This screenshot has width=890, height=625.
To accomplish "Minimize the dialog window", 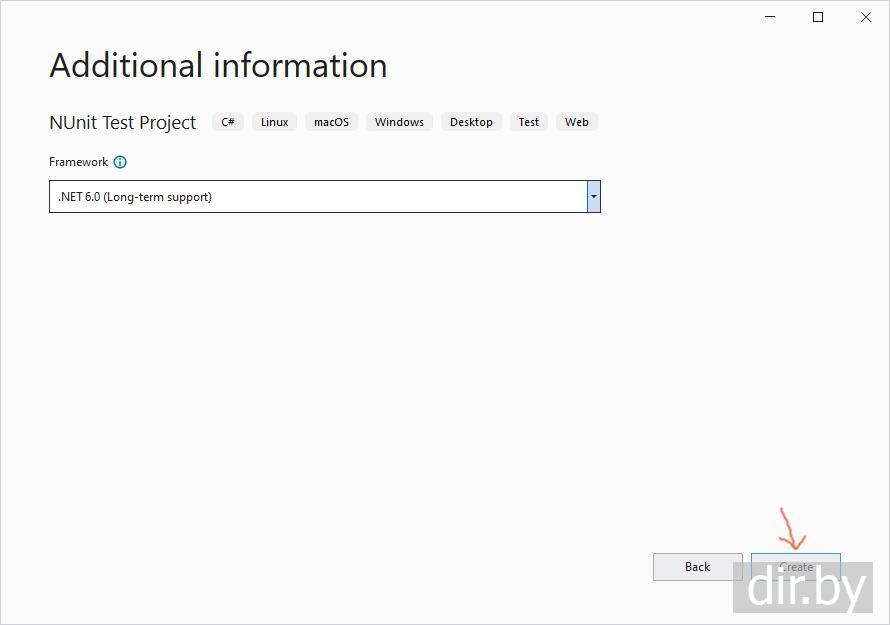I will [x=771, y=17].
